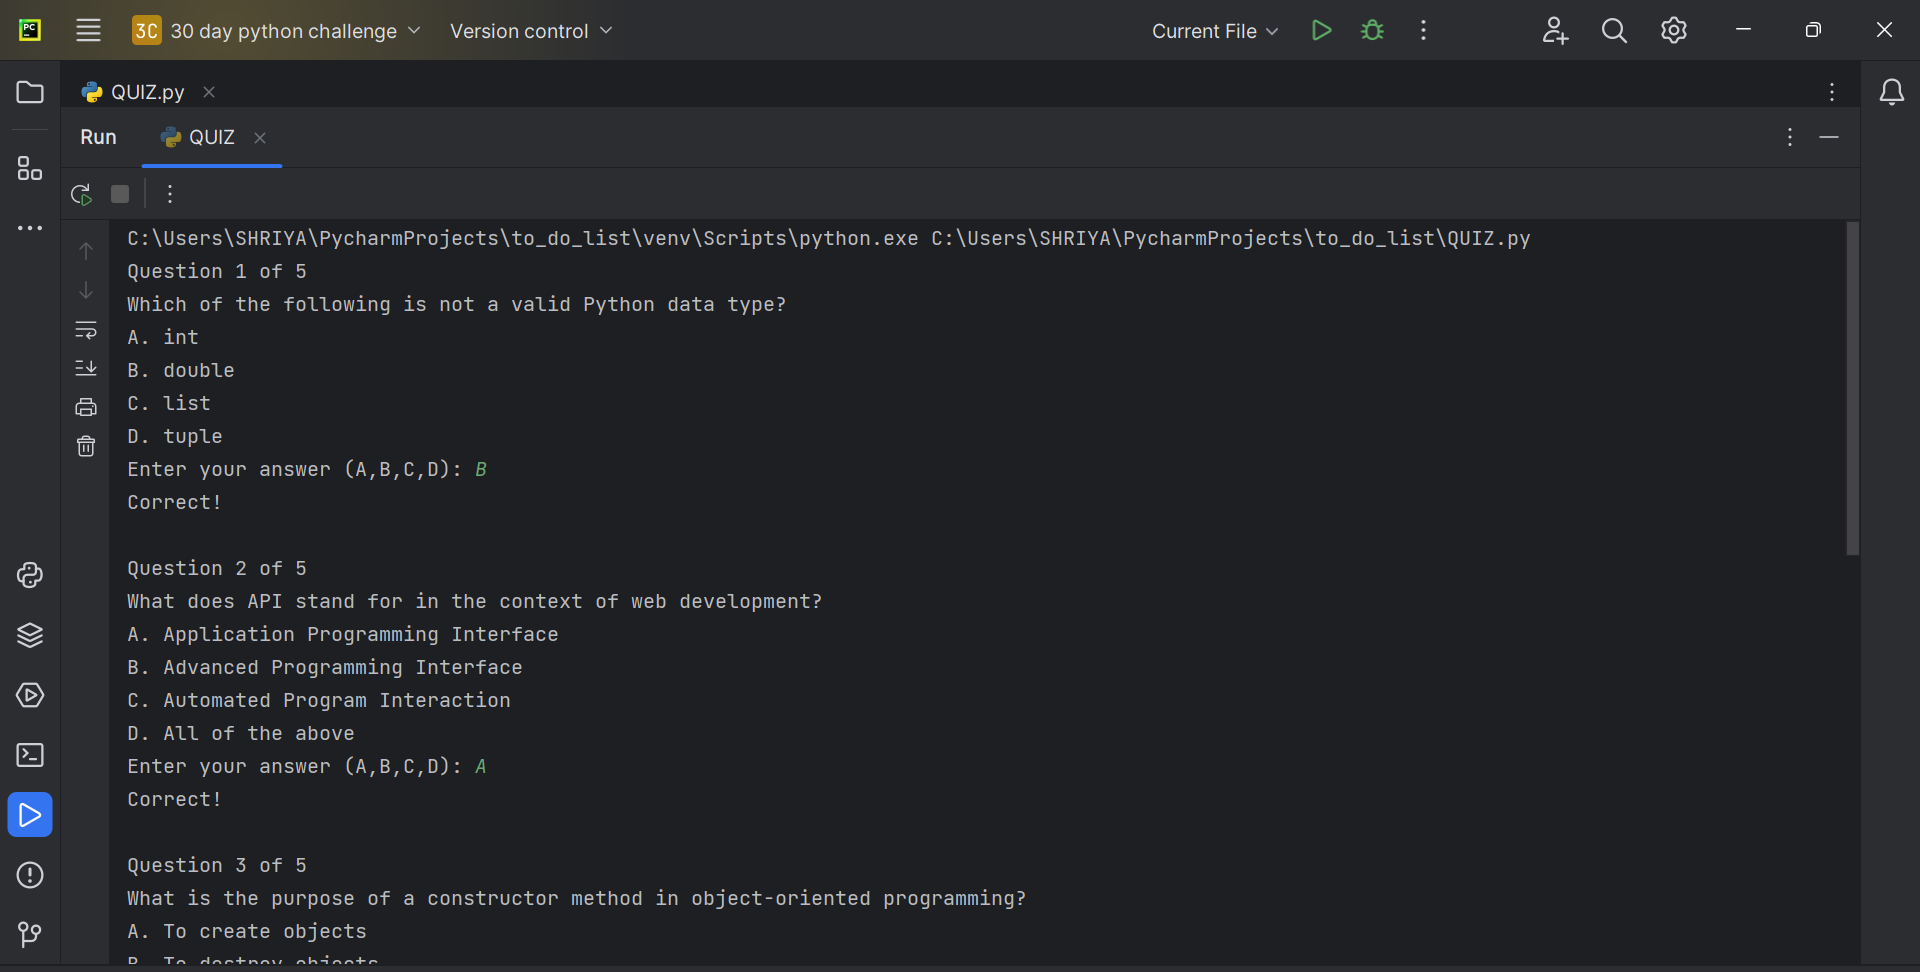Run current file with green play button
Screen dimensions: 1920x972
click(1321, 30)
